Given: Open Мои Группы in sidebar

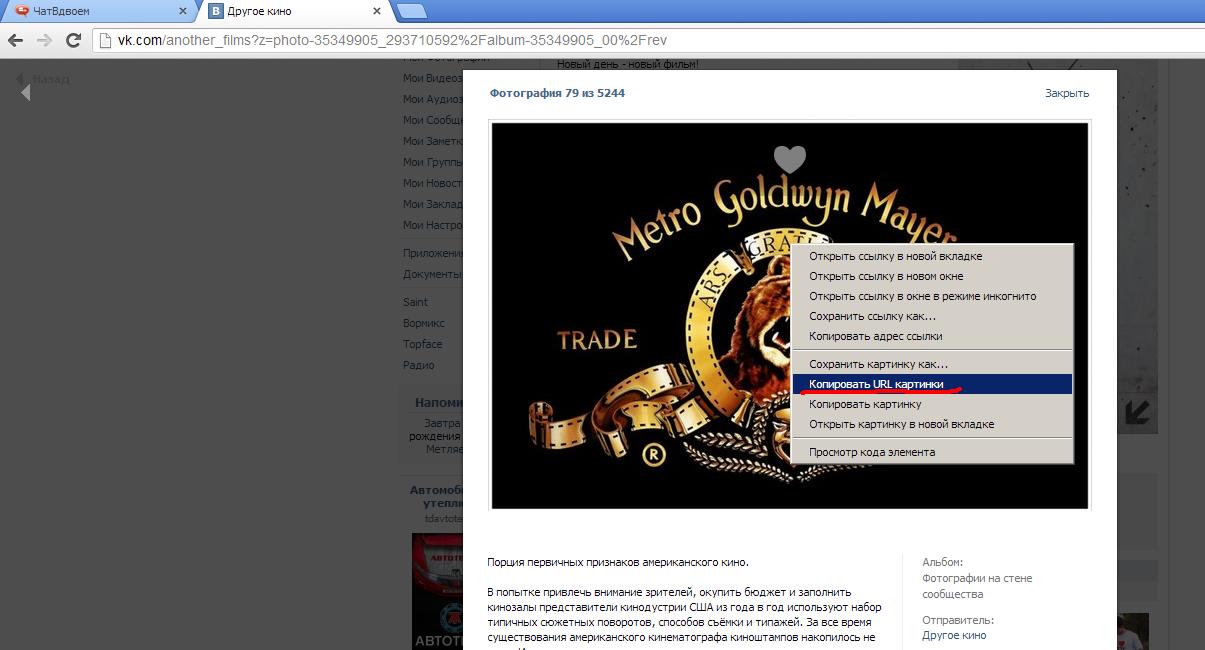Looking at the screenshot, I should click(432, 162).
